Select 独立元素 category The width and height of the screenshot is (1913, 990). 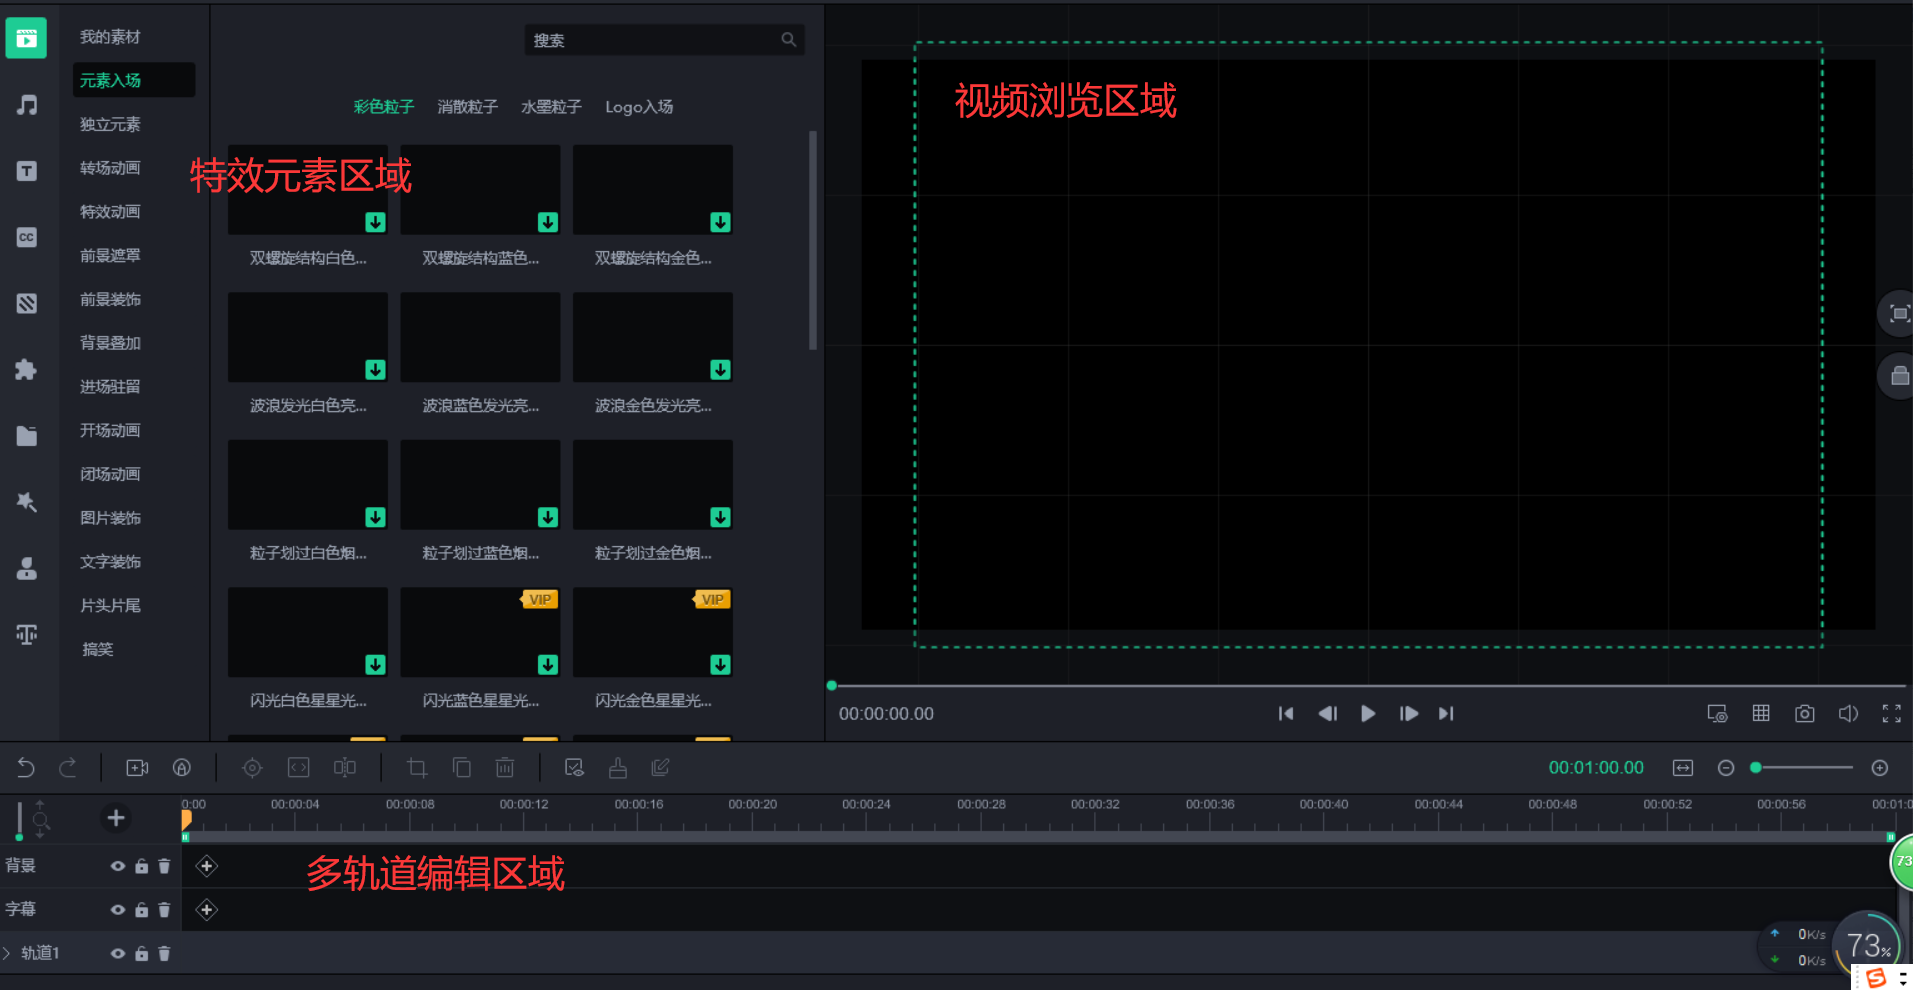[110, 125]
